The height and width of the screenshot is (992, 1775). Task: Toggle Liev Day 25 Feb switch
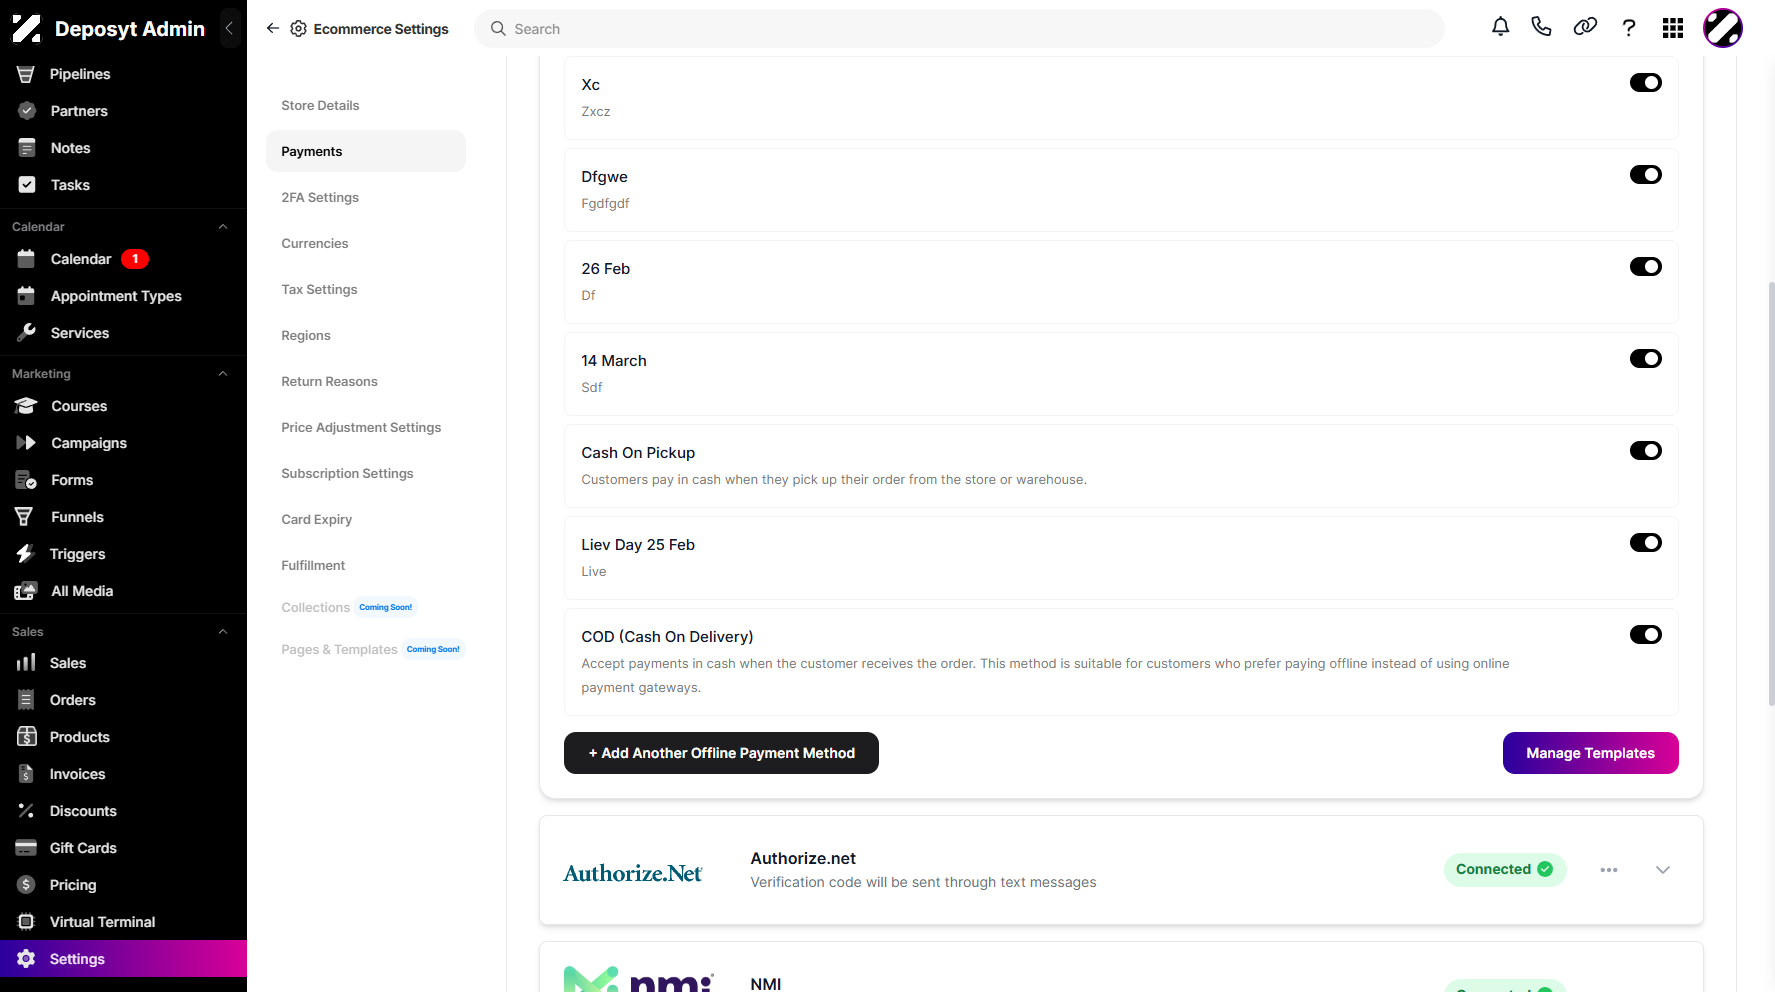tap(1646, 543)
